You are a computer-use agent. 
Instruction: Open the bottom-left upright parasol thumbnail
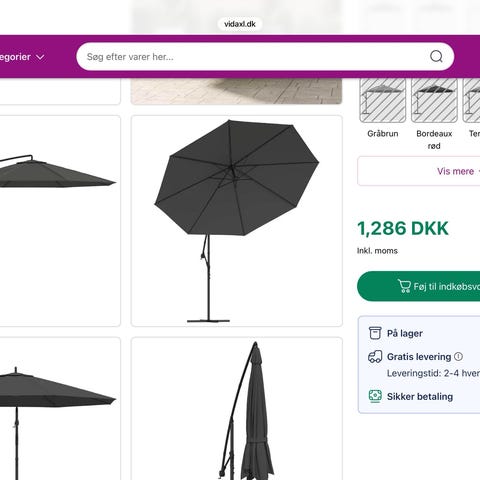click(60, 409)
